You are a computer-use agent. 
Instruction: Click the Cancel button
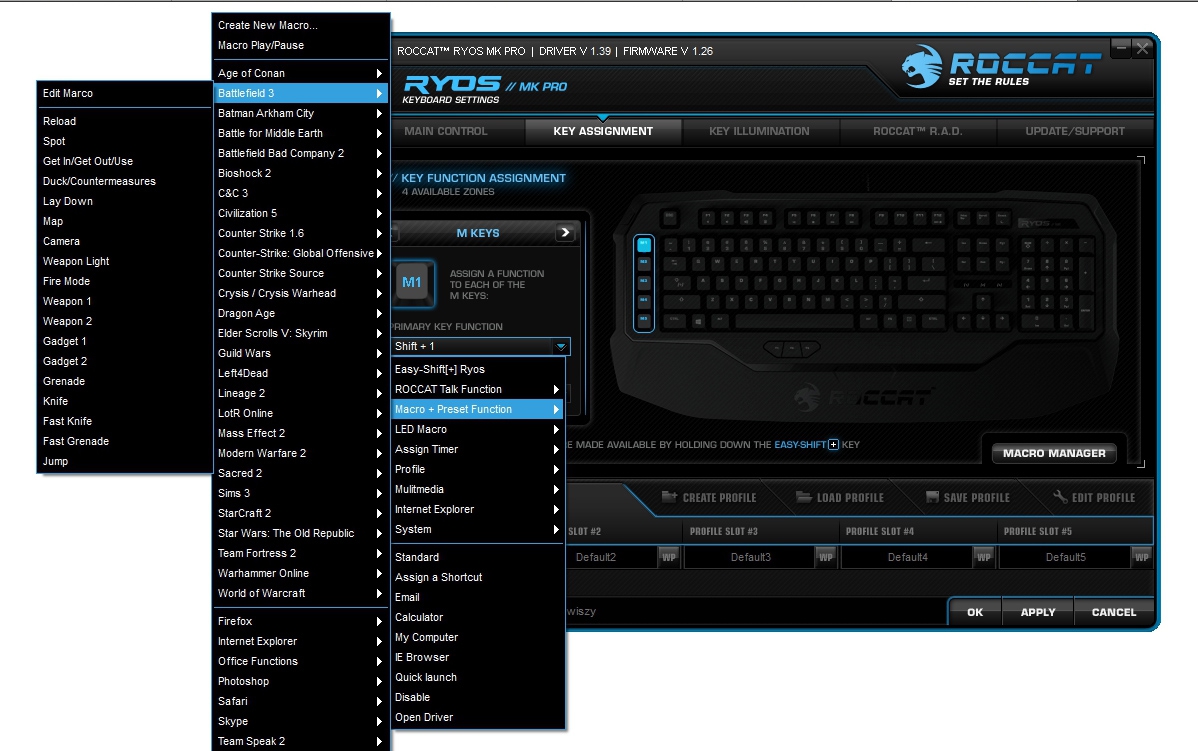pyautogui.click(x=1114, y=612)
